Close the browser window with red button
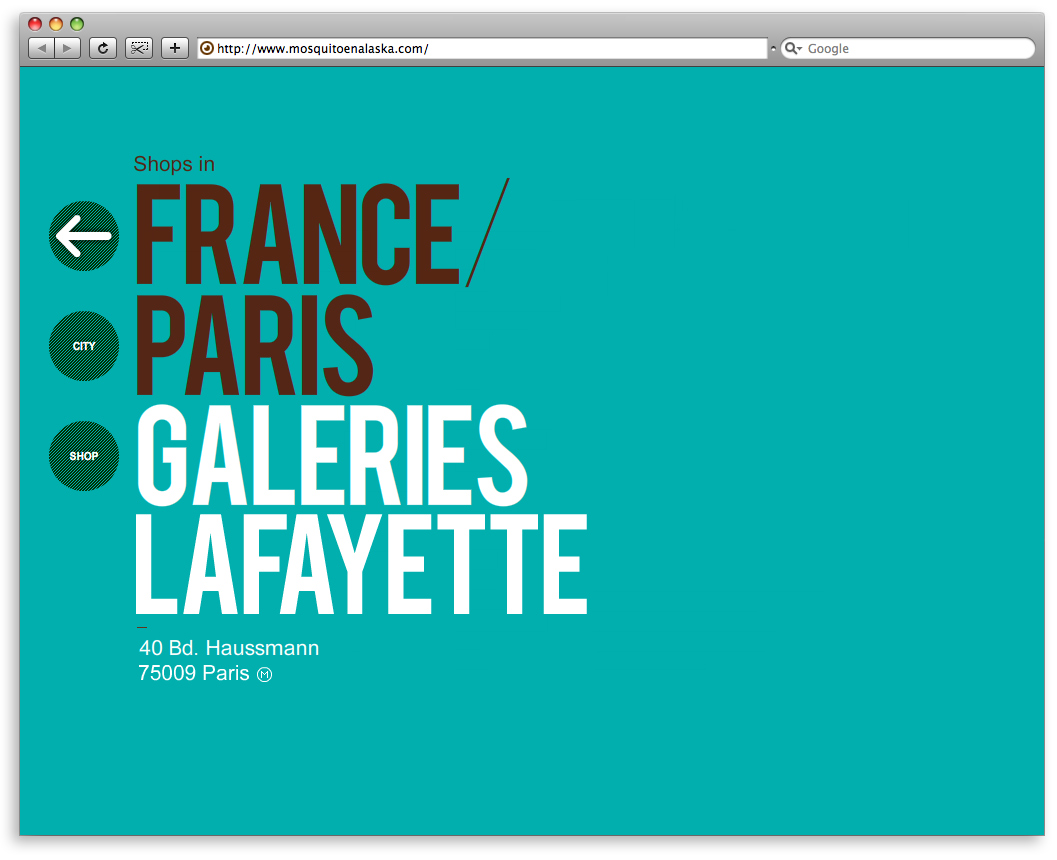1057x860 pixels. [x=35, y=24]
